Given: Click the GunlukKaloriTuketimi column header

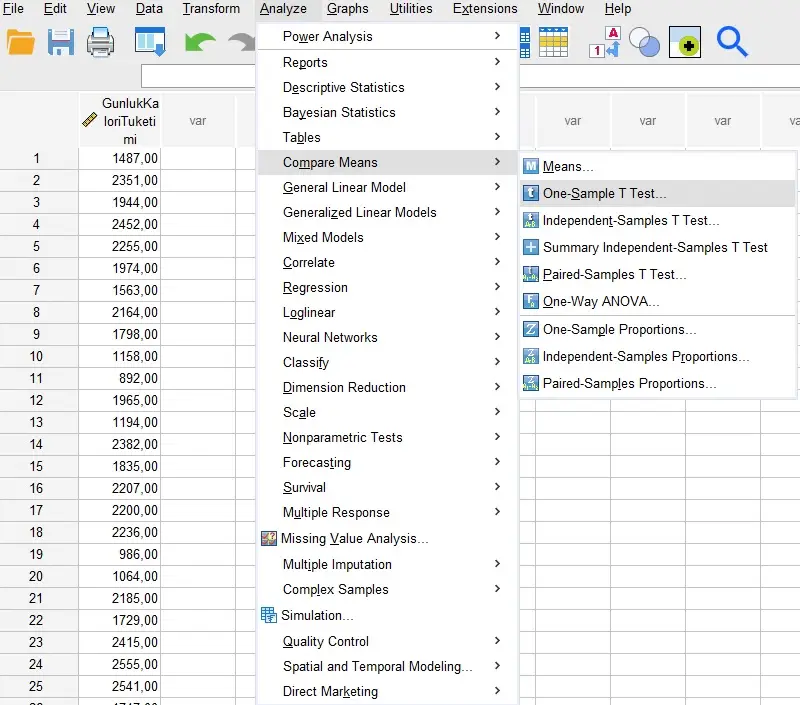Looking at the screenshot, I should 120,121.
